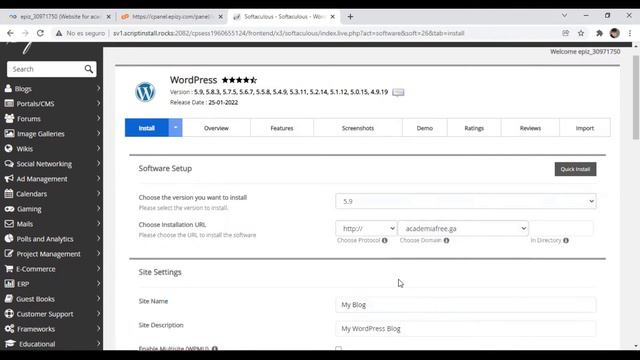Image resolution: width=640 pixels, height=360 pixels.
Task: Click the Project Management icon
Action: pyautogui.click(x=9, y=254)
